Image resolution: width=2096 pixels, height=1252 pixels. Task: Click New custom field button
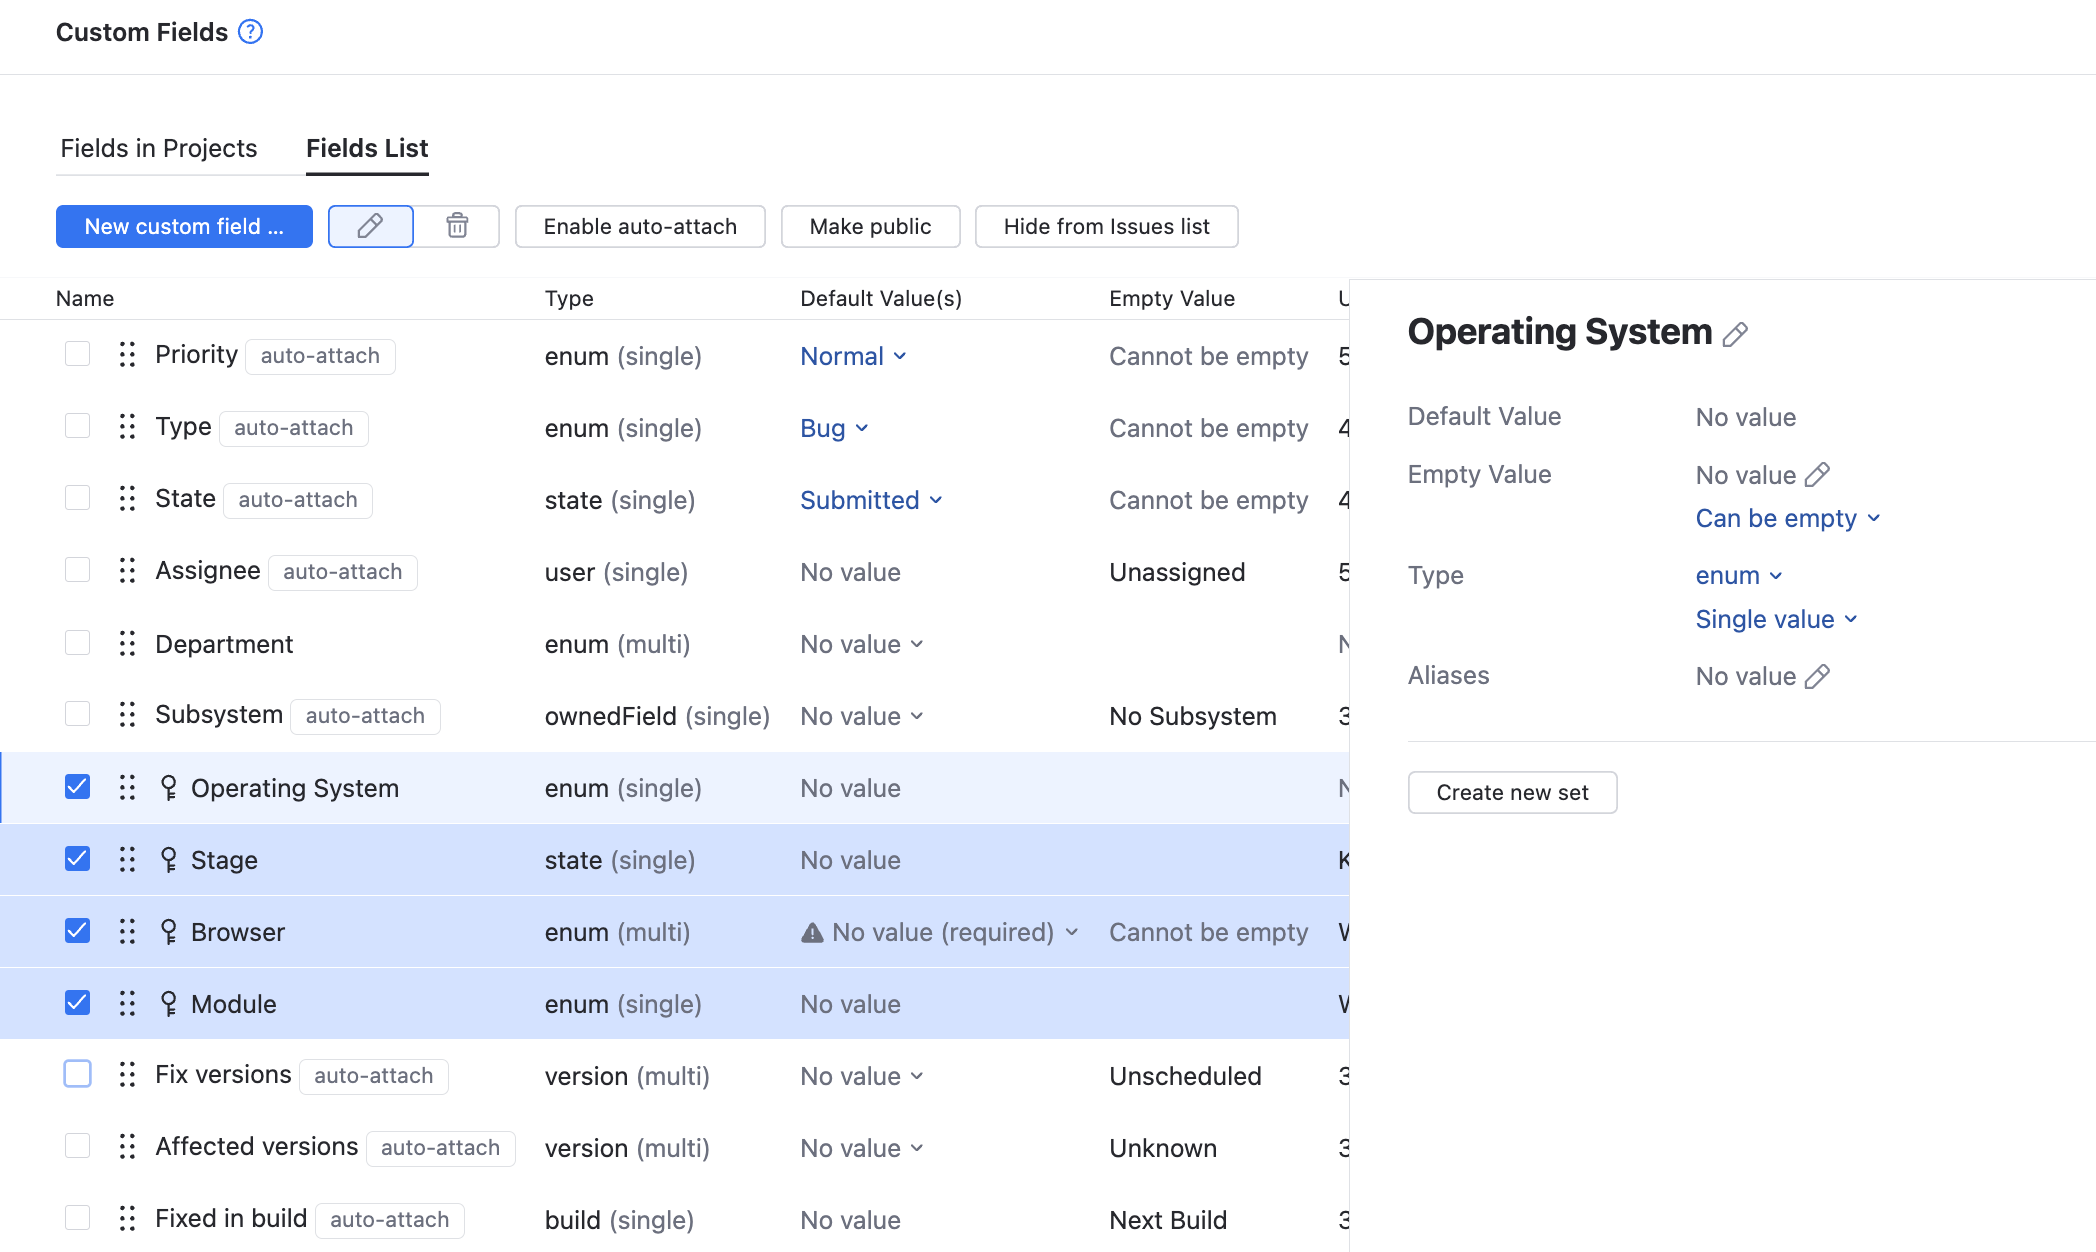coord(184,226)
